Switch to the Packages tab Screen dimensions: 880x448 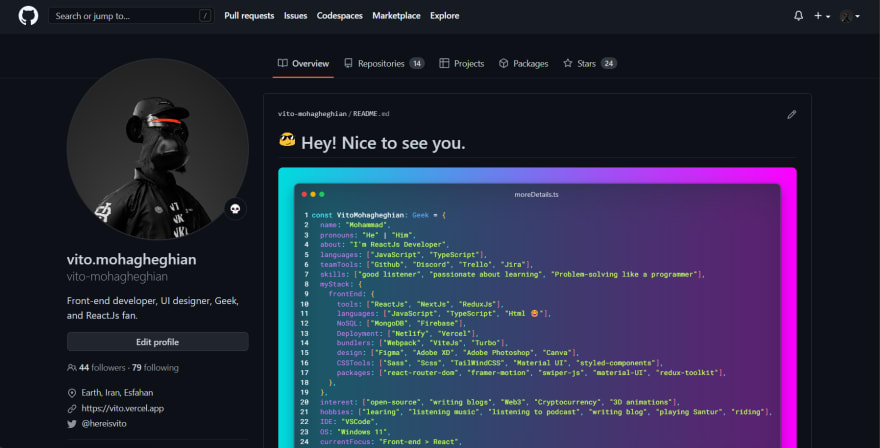(x=523, y=63)
